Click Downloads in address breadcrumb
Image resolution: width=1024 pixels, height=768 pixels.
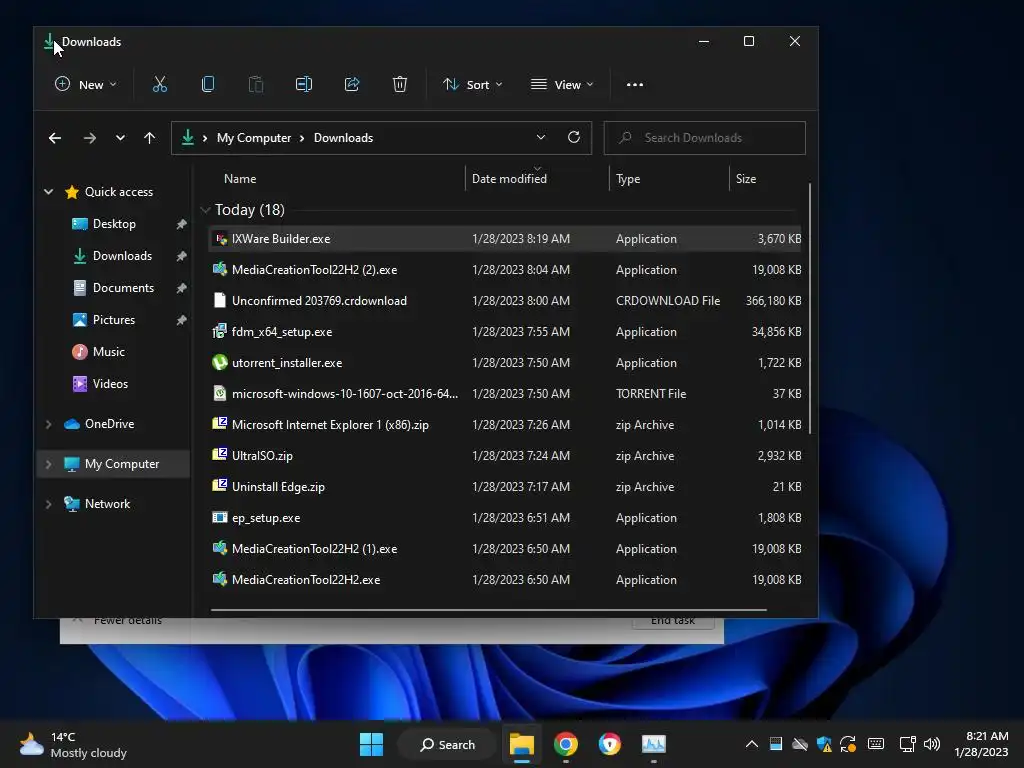tap(344, 138)
